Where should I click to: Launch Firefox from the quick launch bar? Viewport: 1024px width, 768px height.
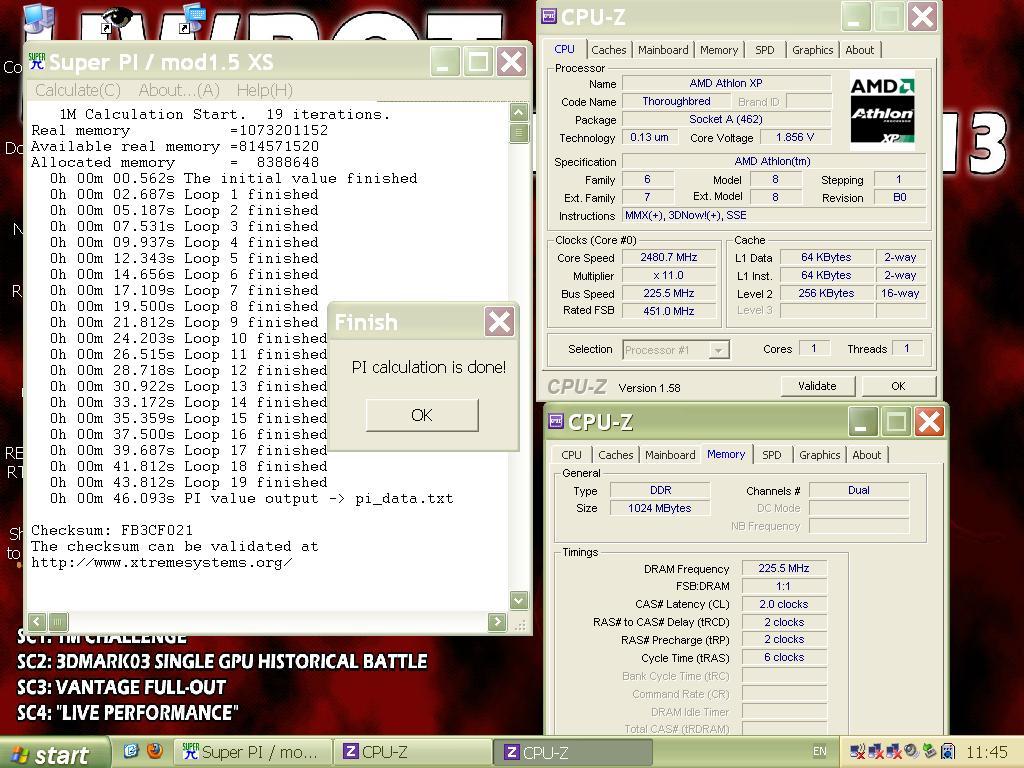[x=155, y=751]
